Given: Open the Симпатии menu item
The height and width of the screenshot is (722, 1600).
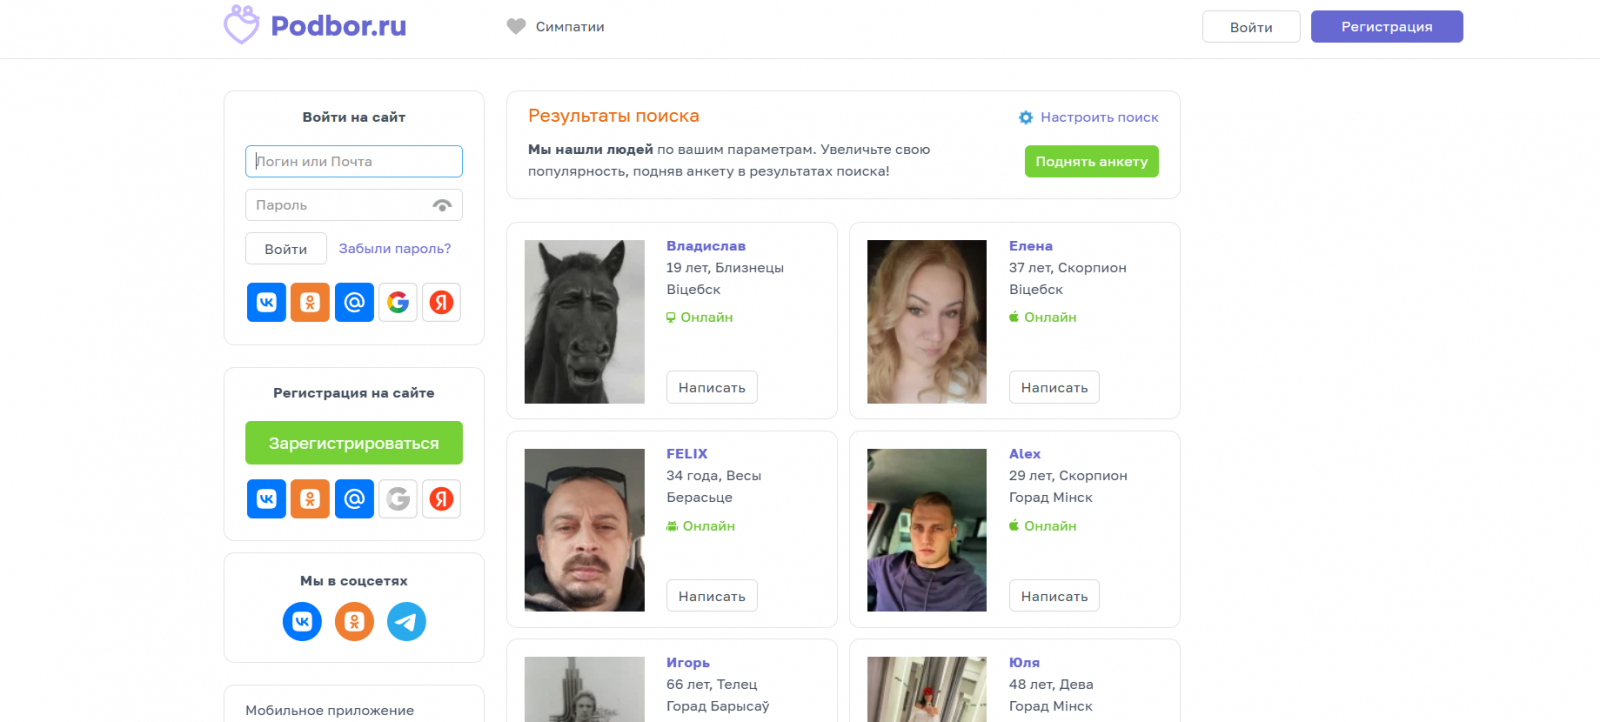Looking at the screenshot, I should pos(556,27).
